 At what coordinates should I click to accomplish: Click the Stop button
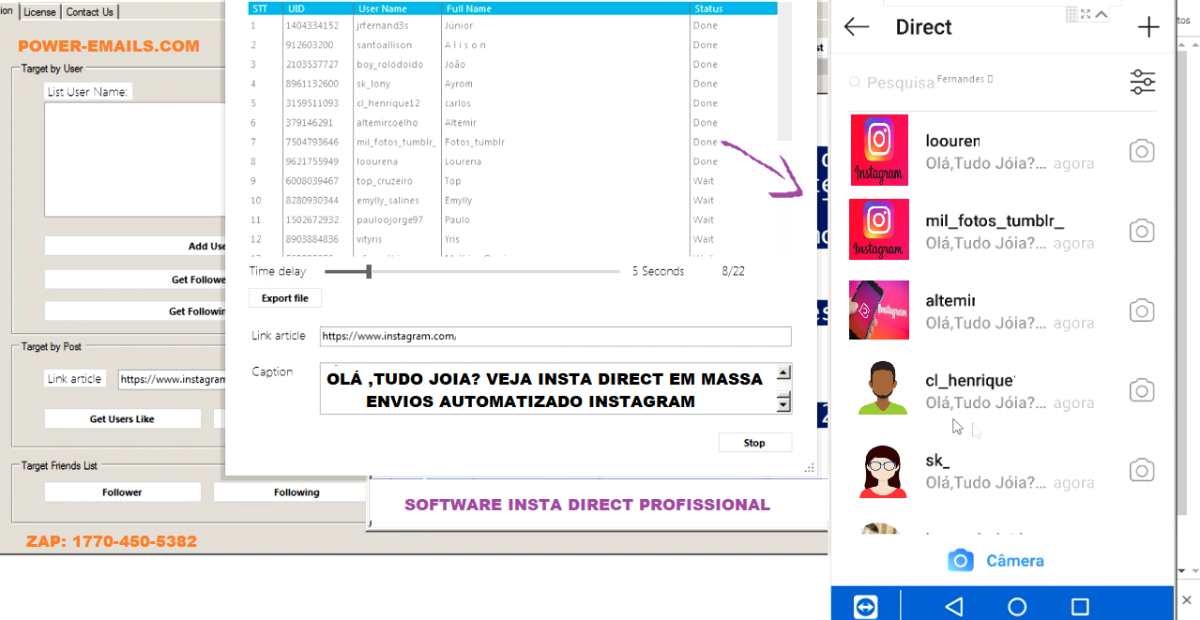click(x=755, y=443)
